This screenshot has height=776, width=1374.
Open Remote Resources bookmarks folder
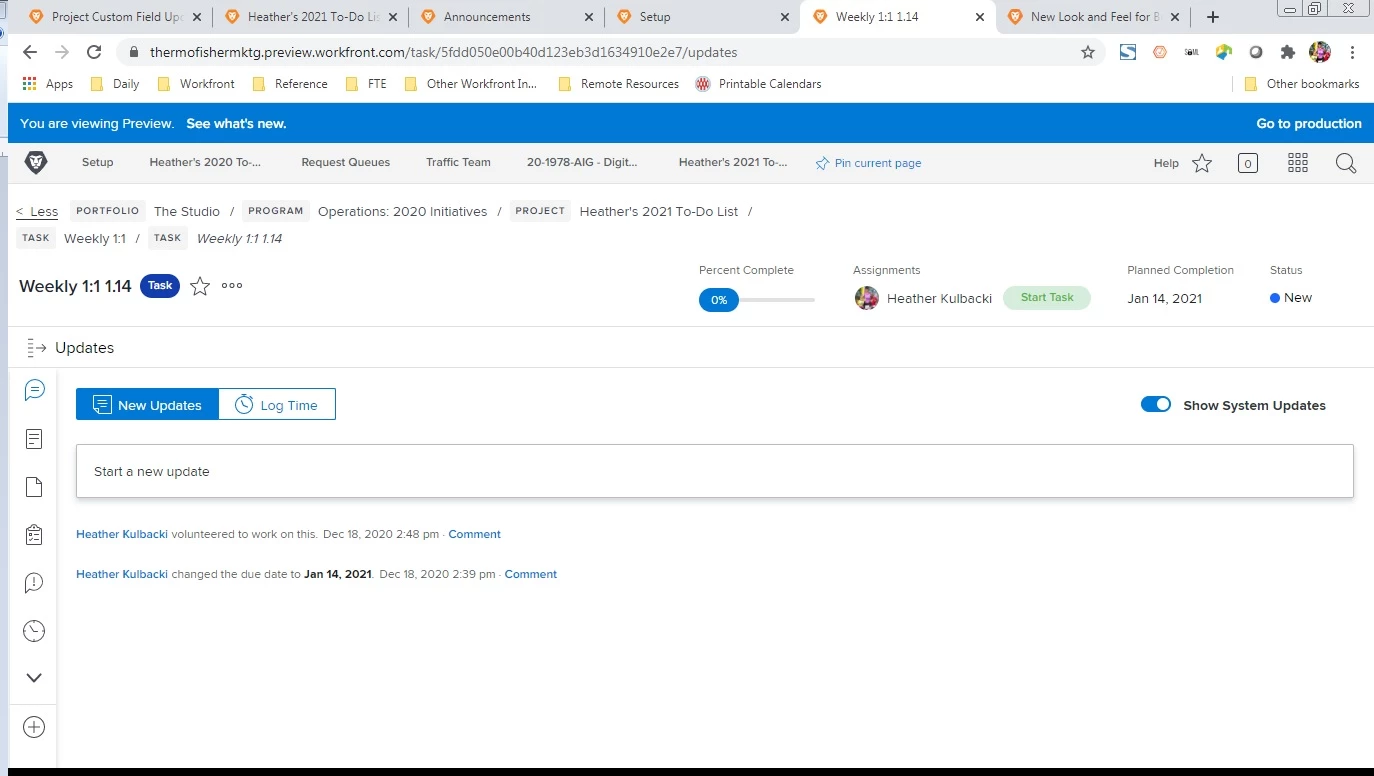click(618, 84)
